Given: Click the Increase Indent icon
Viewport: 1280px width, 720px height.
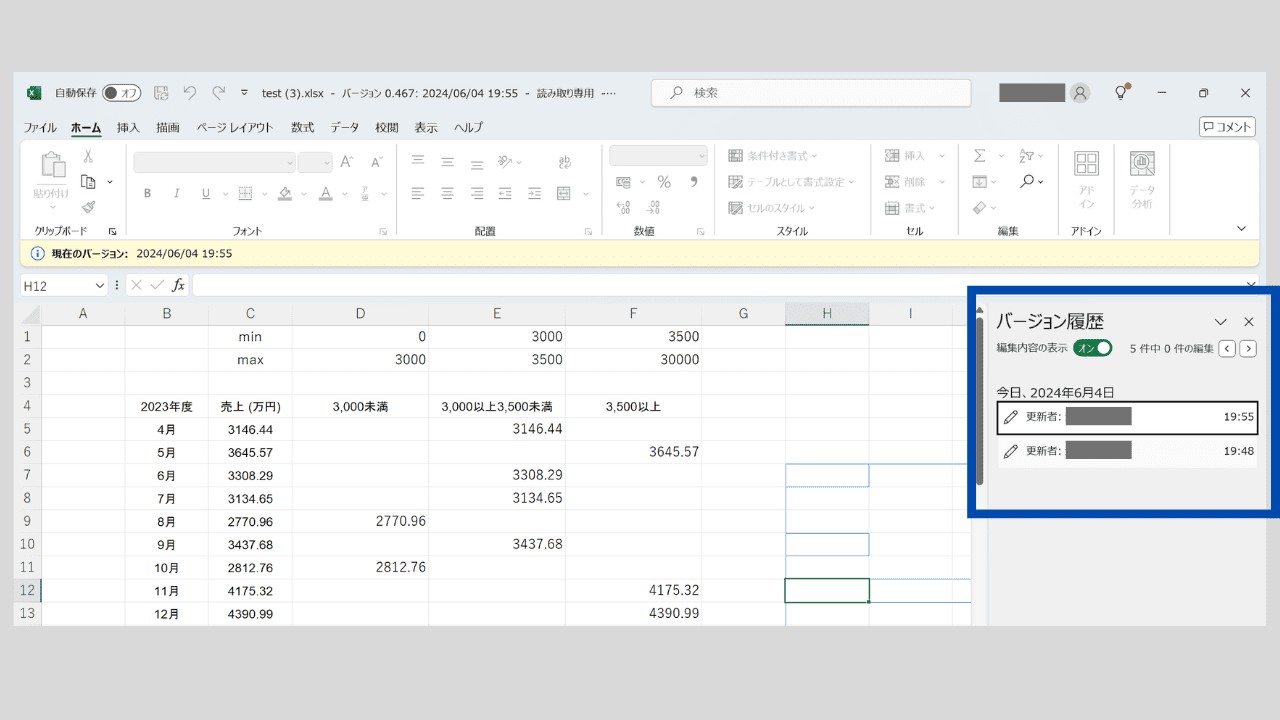Looking at the screenshot, I should click(x=534, y=194).
